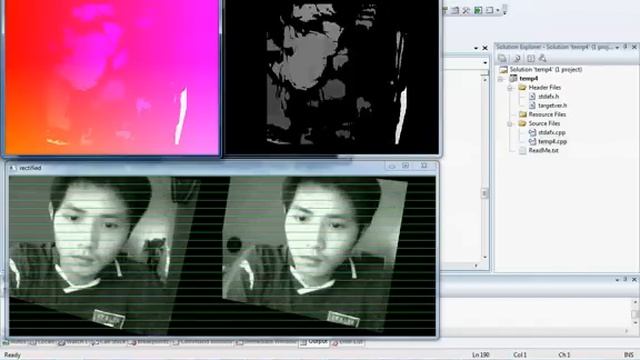Switch to the Command Window tab
Image resolution: width=640 pixels, height=360 pixels.
[x=203, y=342]
